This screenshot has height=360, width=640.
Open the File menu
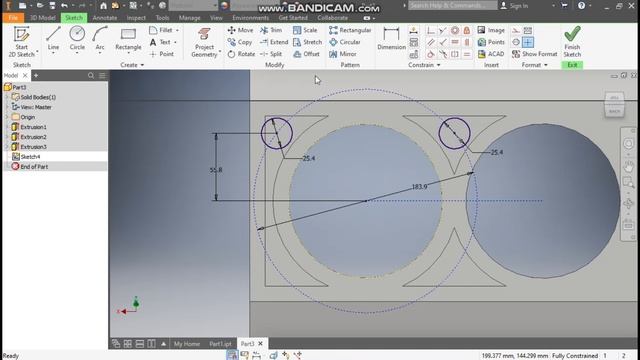tap(13, 18)
